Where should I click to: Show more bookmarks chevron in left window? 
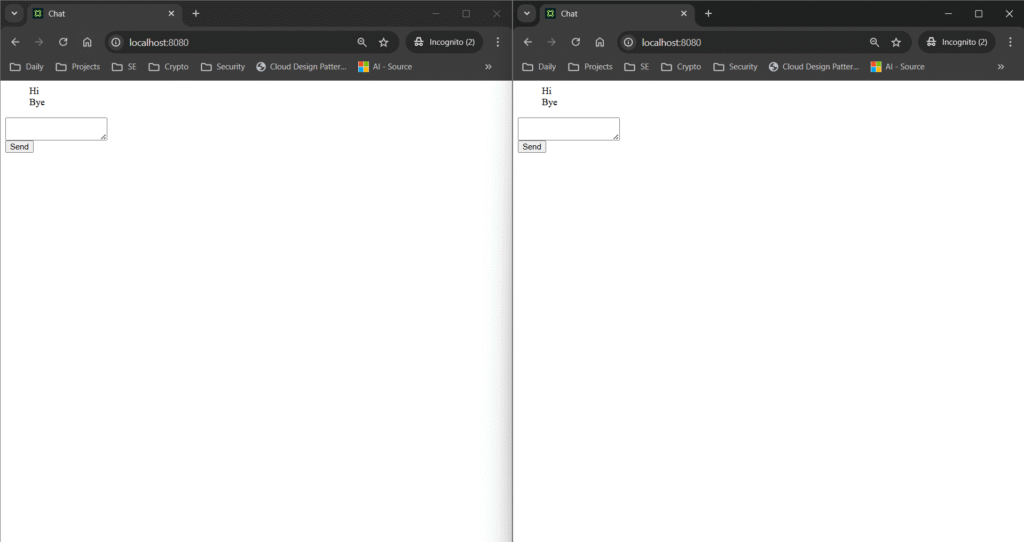[x=488, y=67]
